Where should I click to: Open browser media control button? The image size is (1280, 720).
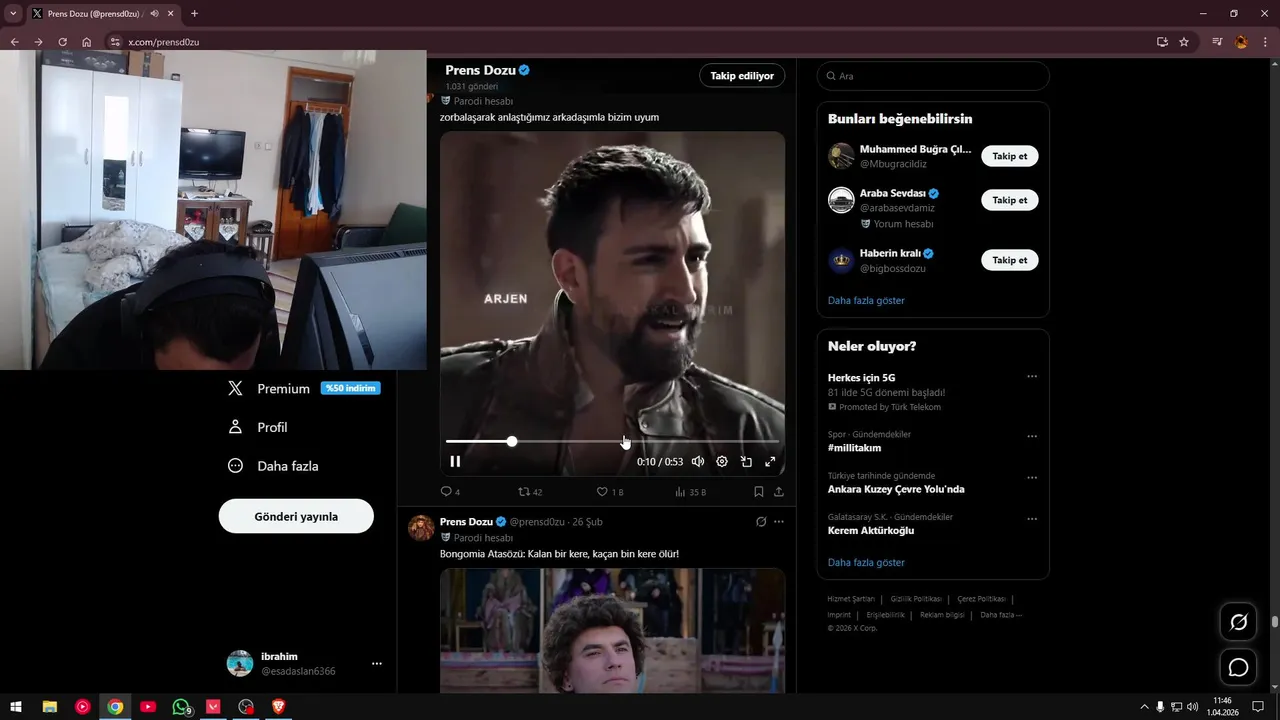pos(1217,42)
